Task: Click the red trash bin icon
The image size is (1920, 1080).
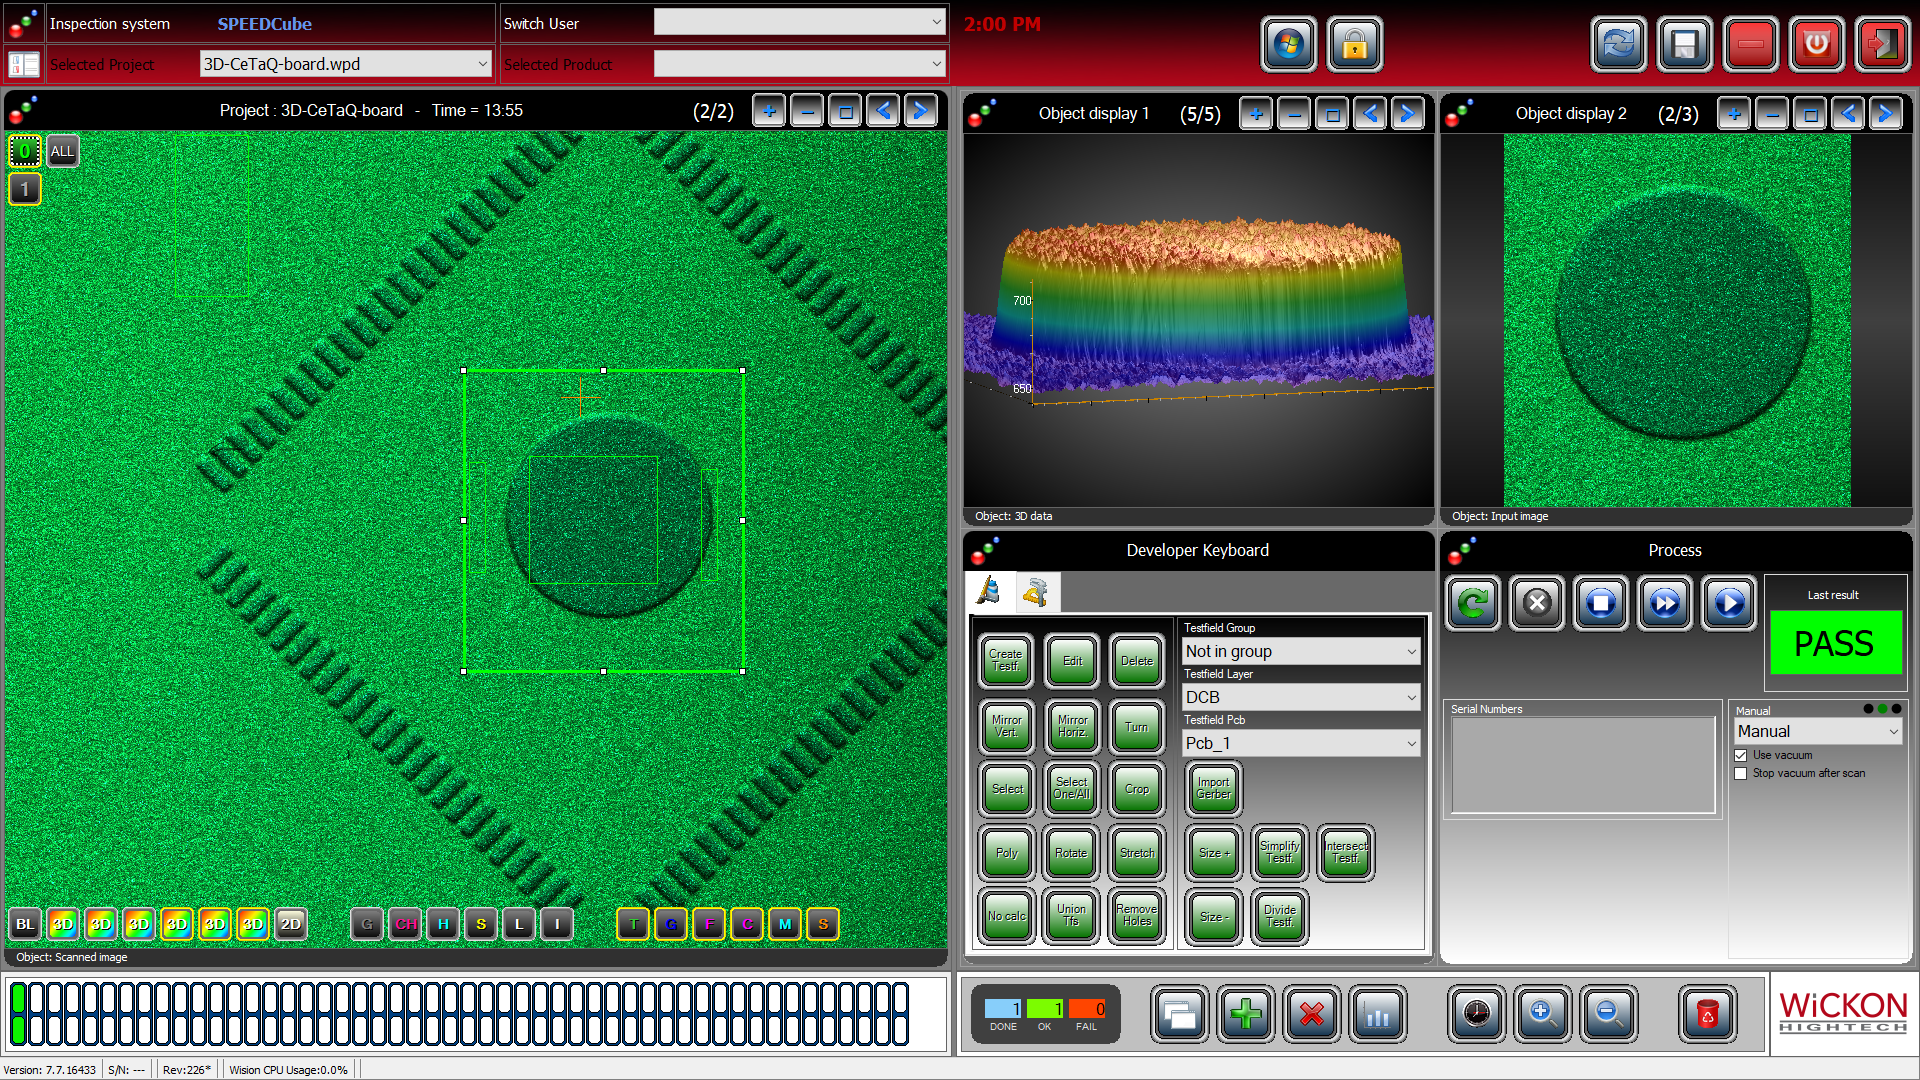Action: pos(1707,1015)
